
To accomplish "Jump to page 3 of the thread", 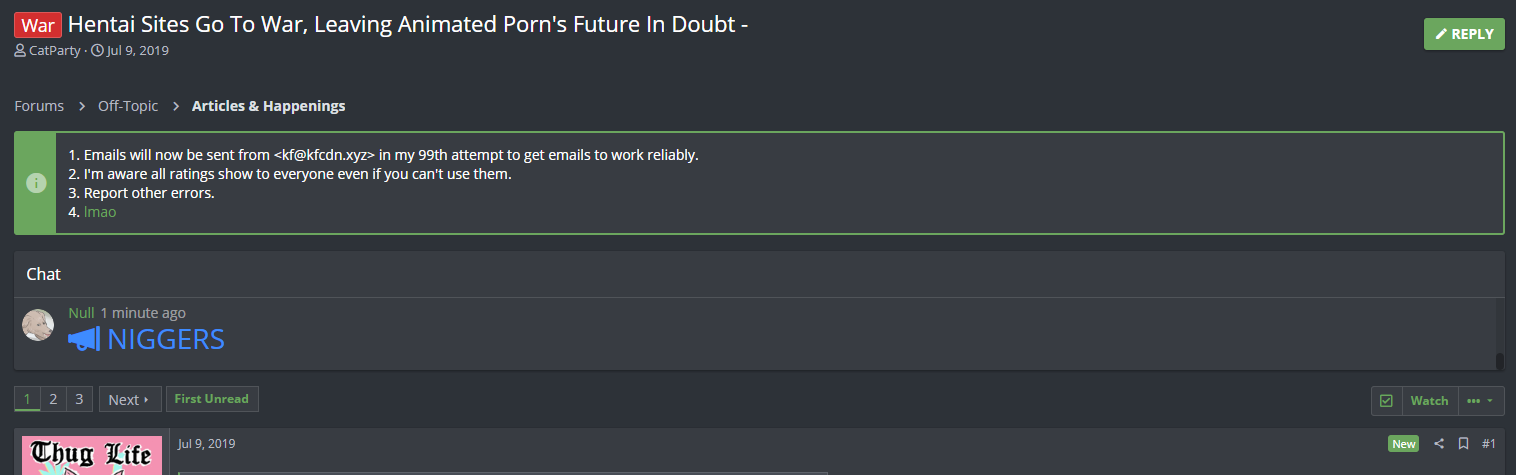I will click(x=79, y=398).
